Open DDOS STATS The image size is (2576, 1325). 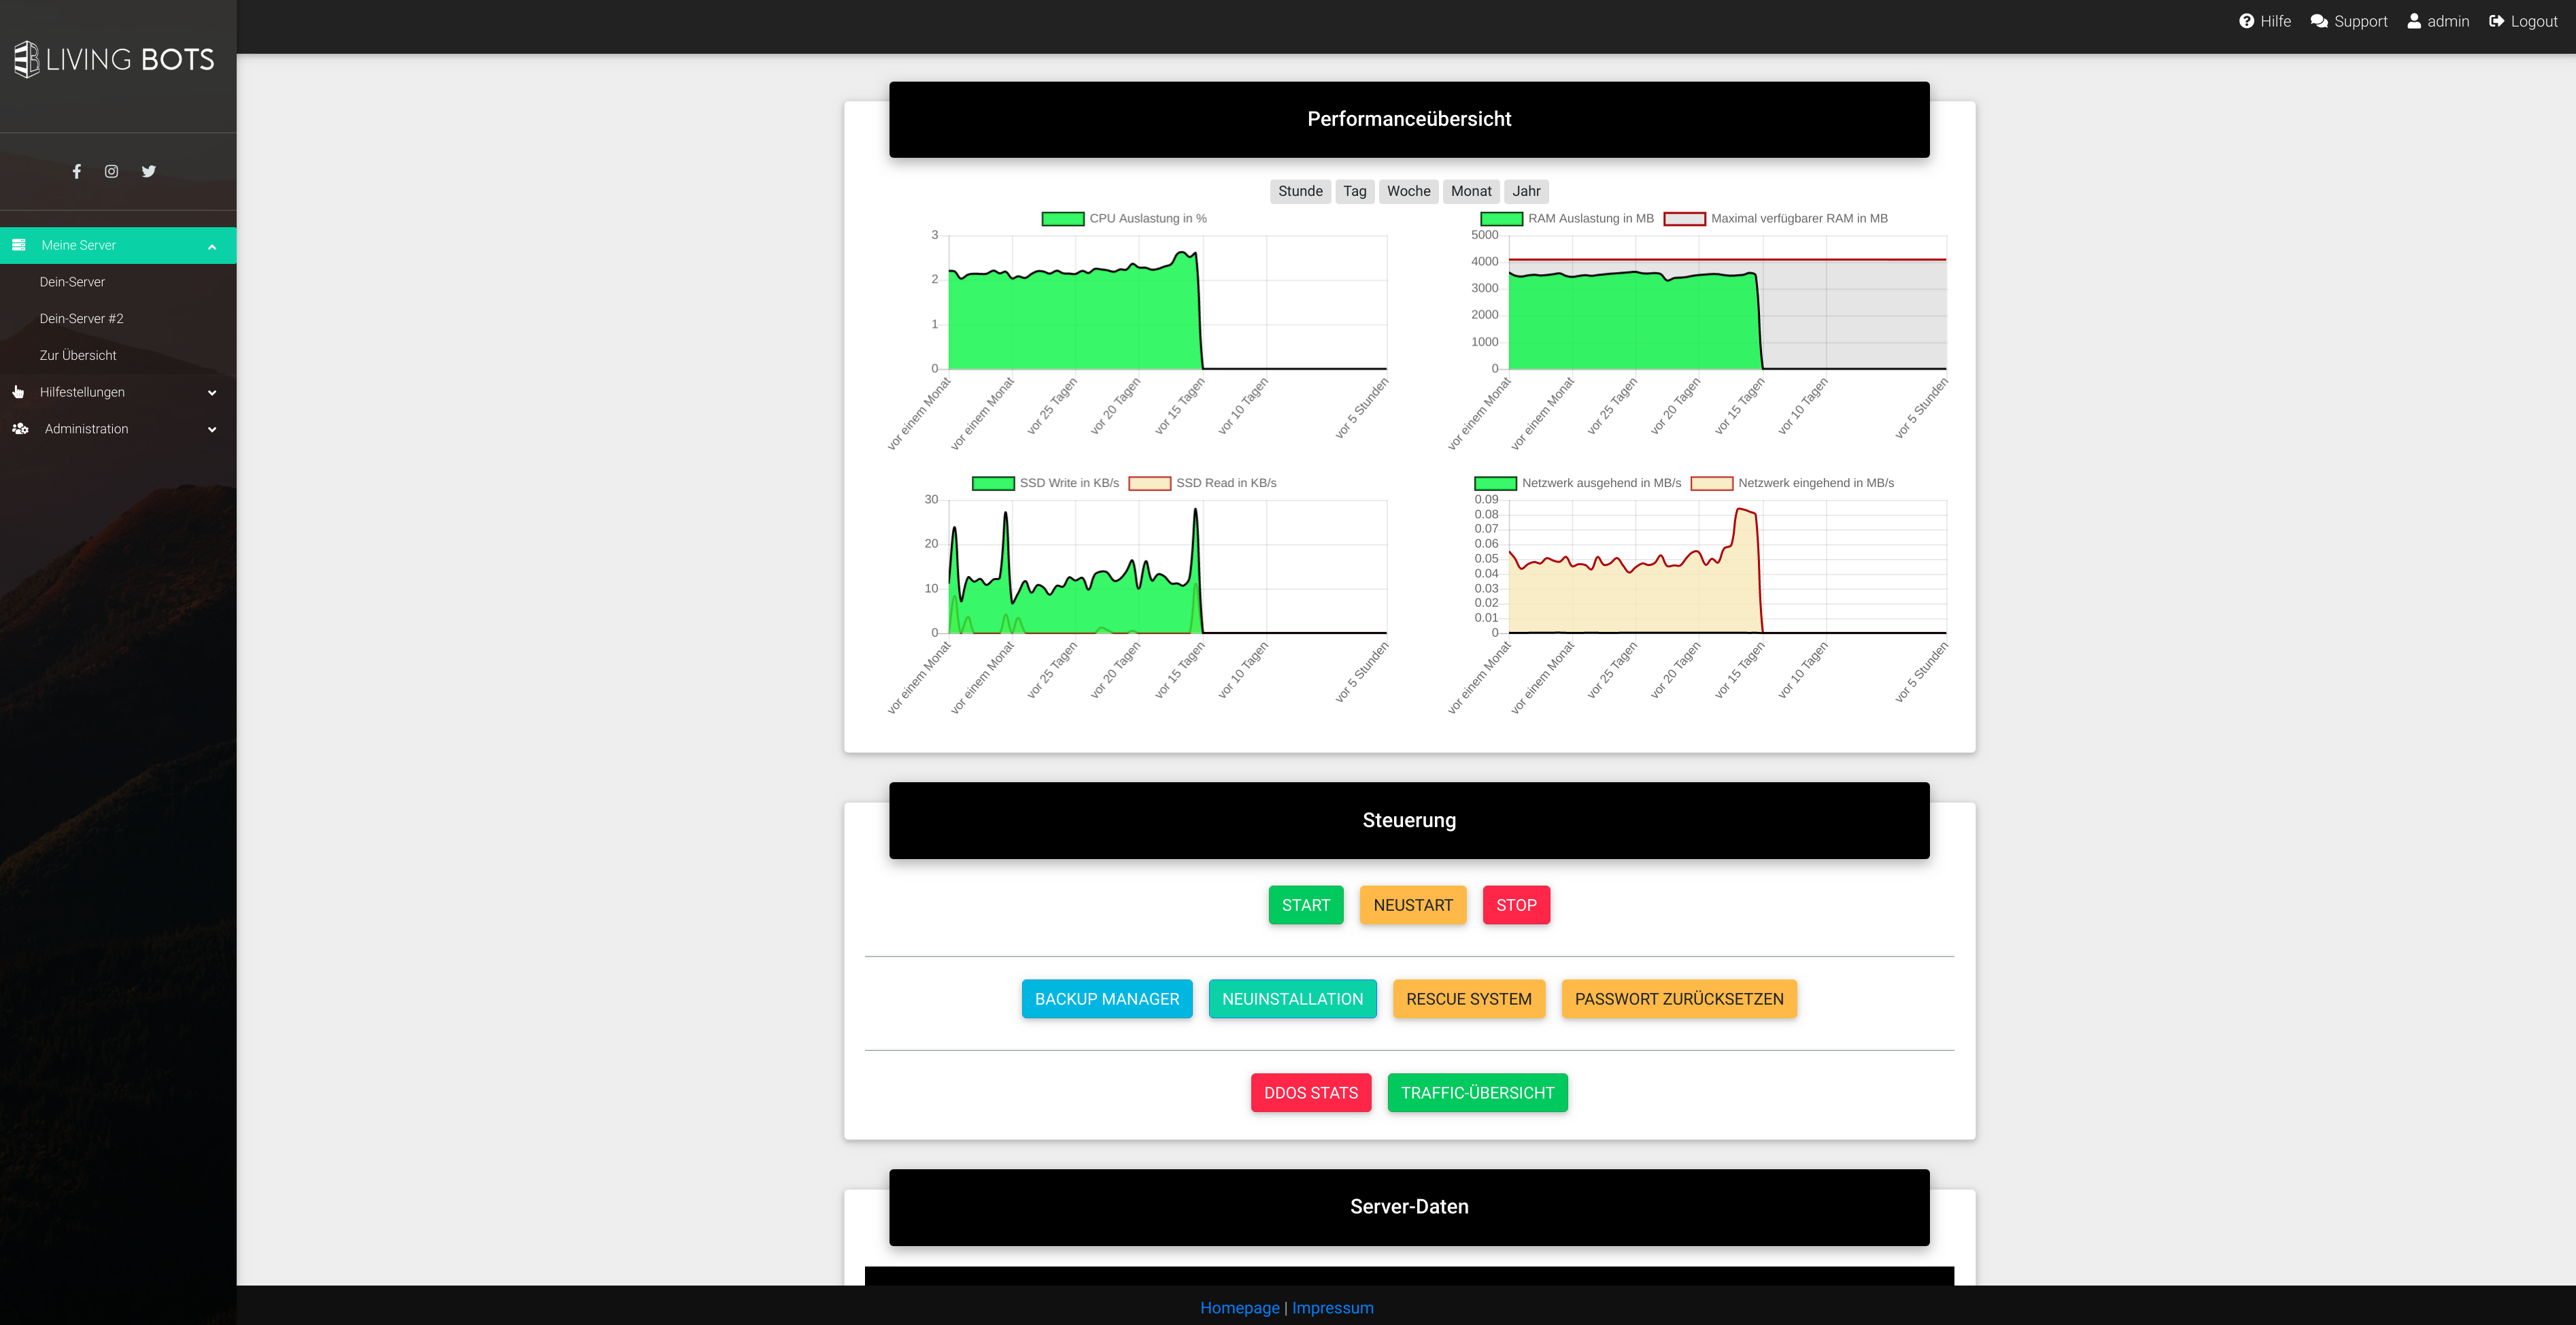tap(1310, 1094)
